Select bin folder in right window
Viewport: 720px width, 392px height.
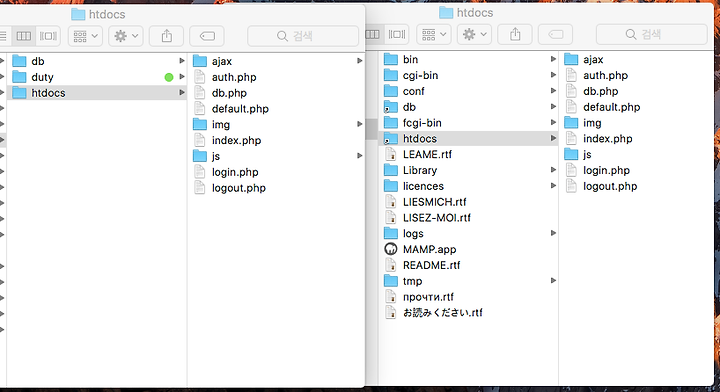pyautogui.click(x=468, y=59)
